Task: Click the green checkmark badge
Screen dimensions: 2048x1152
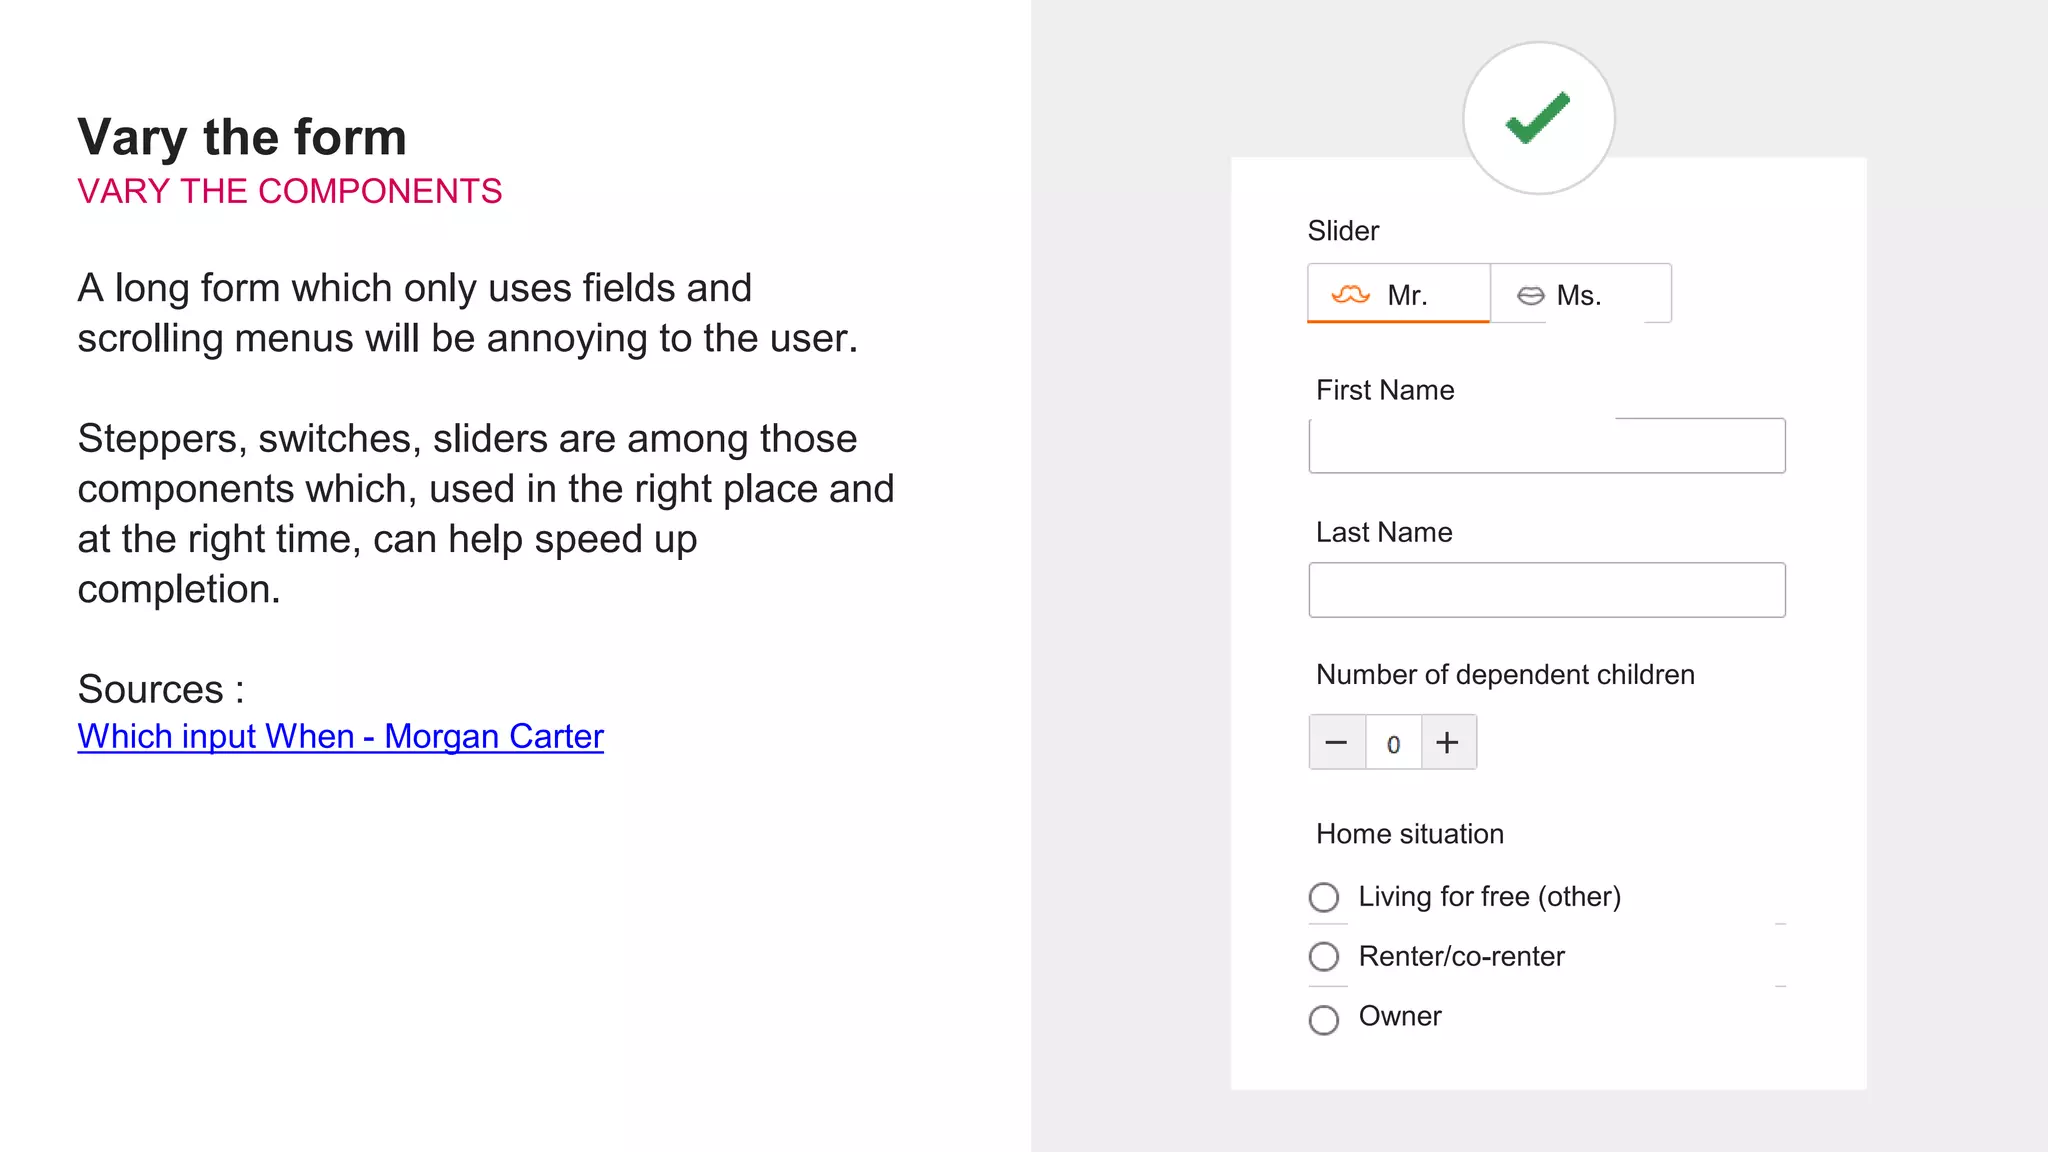Action: (1539, 118)
